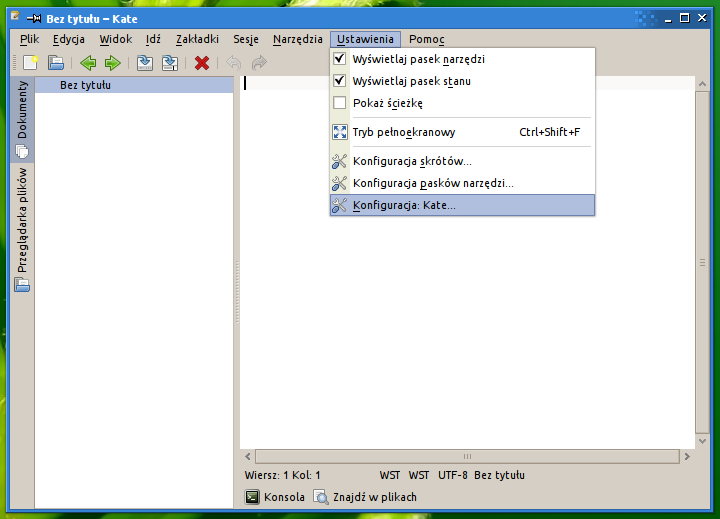The height and width of the screenshot is (519, 720).
Task: Click the tools icon beside Konfiguracja: Kate
Action: (339, 205)
